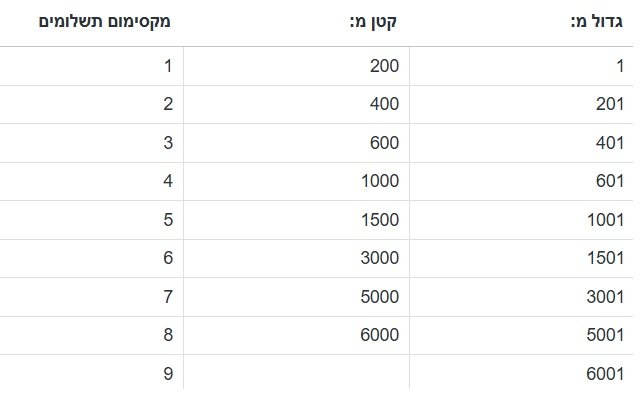The height and width of the screenshot is (396, 642).
Task: Click the 'קטן מ:' column header
Action: (373, 22)
